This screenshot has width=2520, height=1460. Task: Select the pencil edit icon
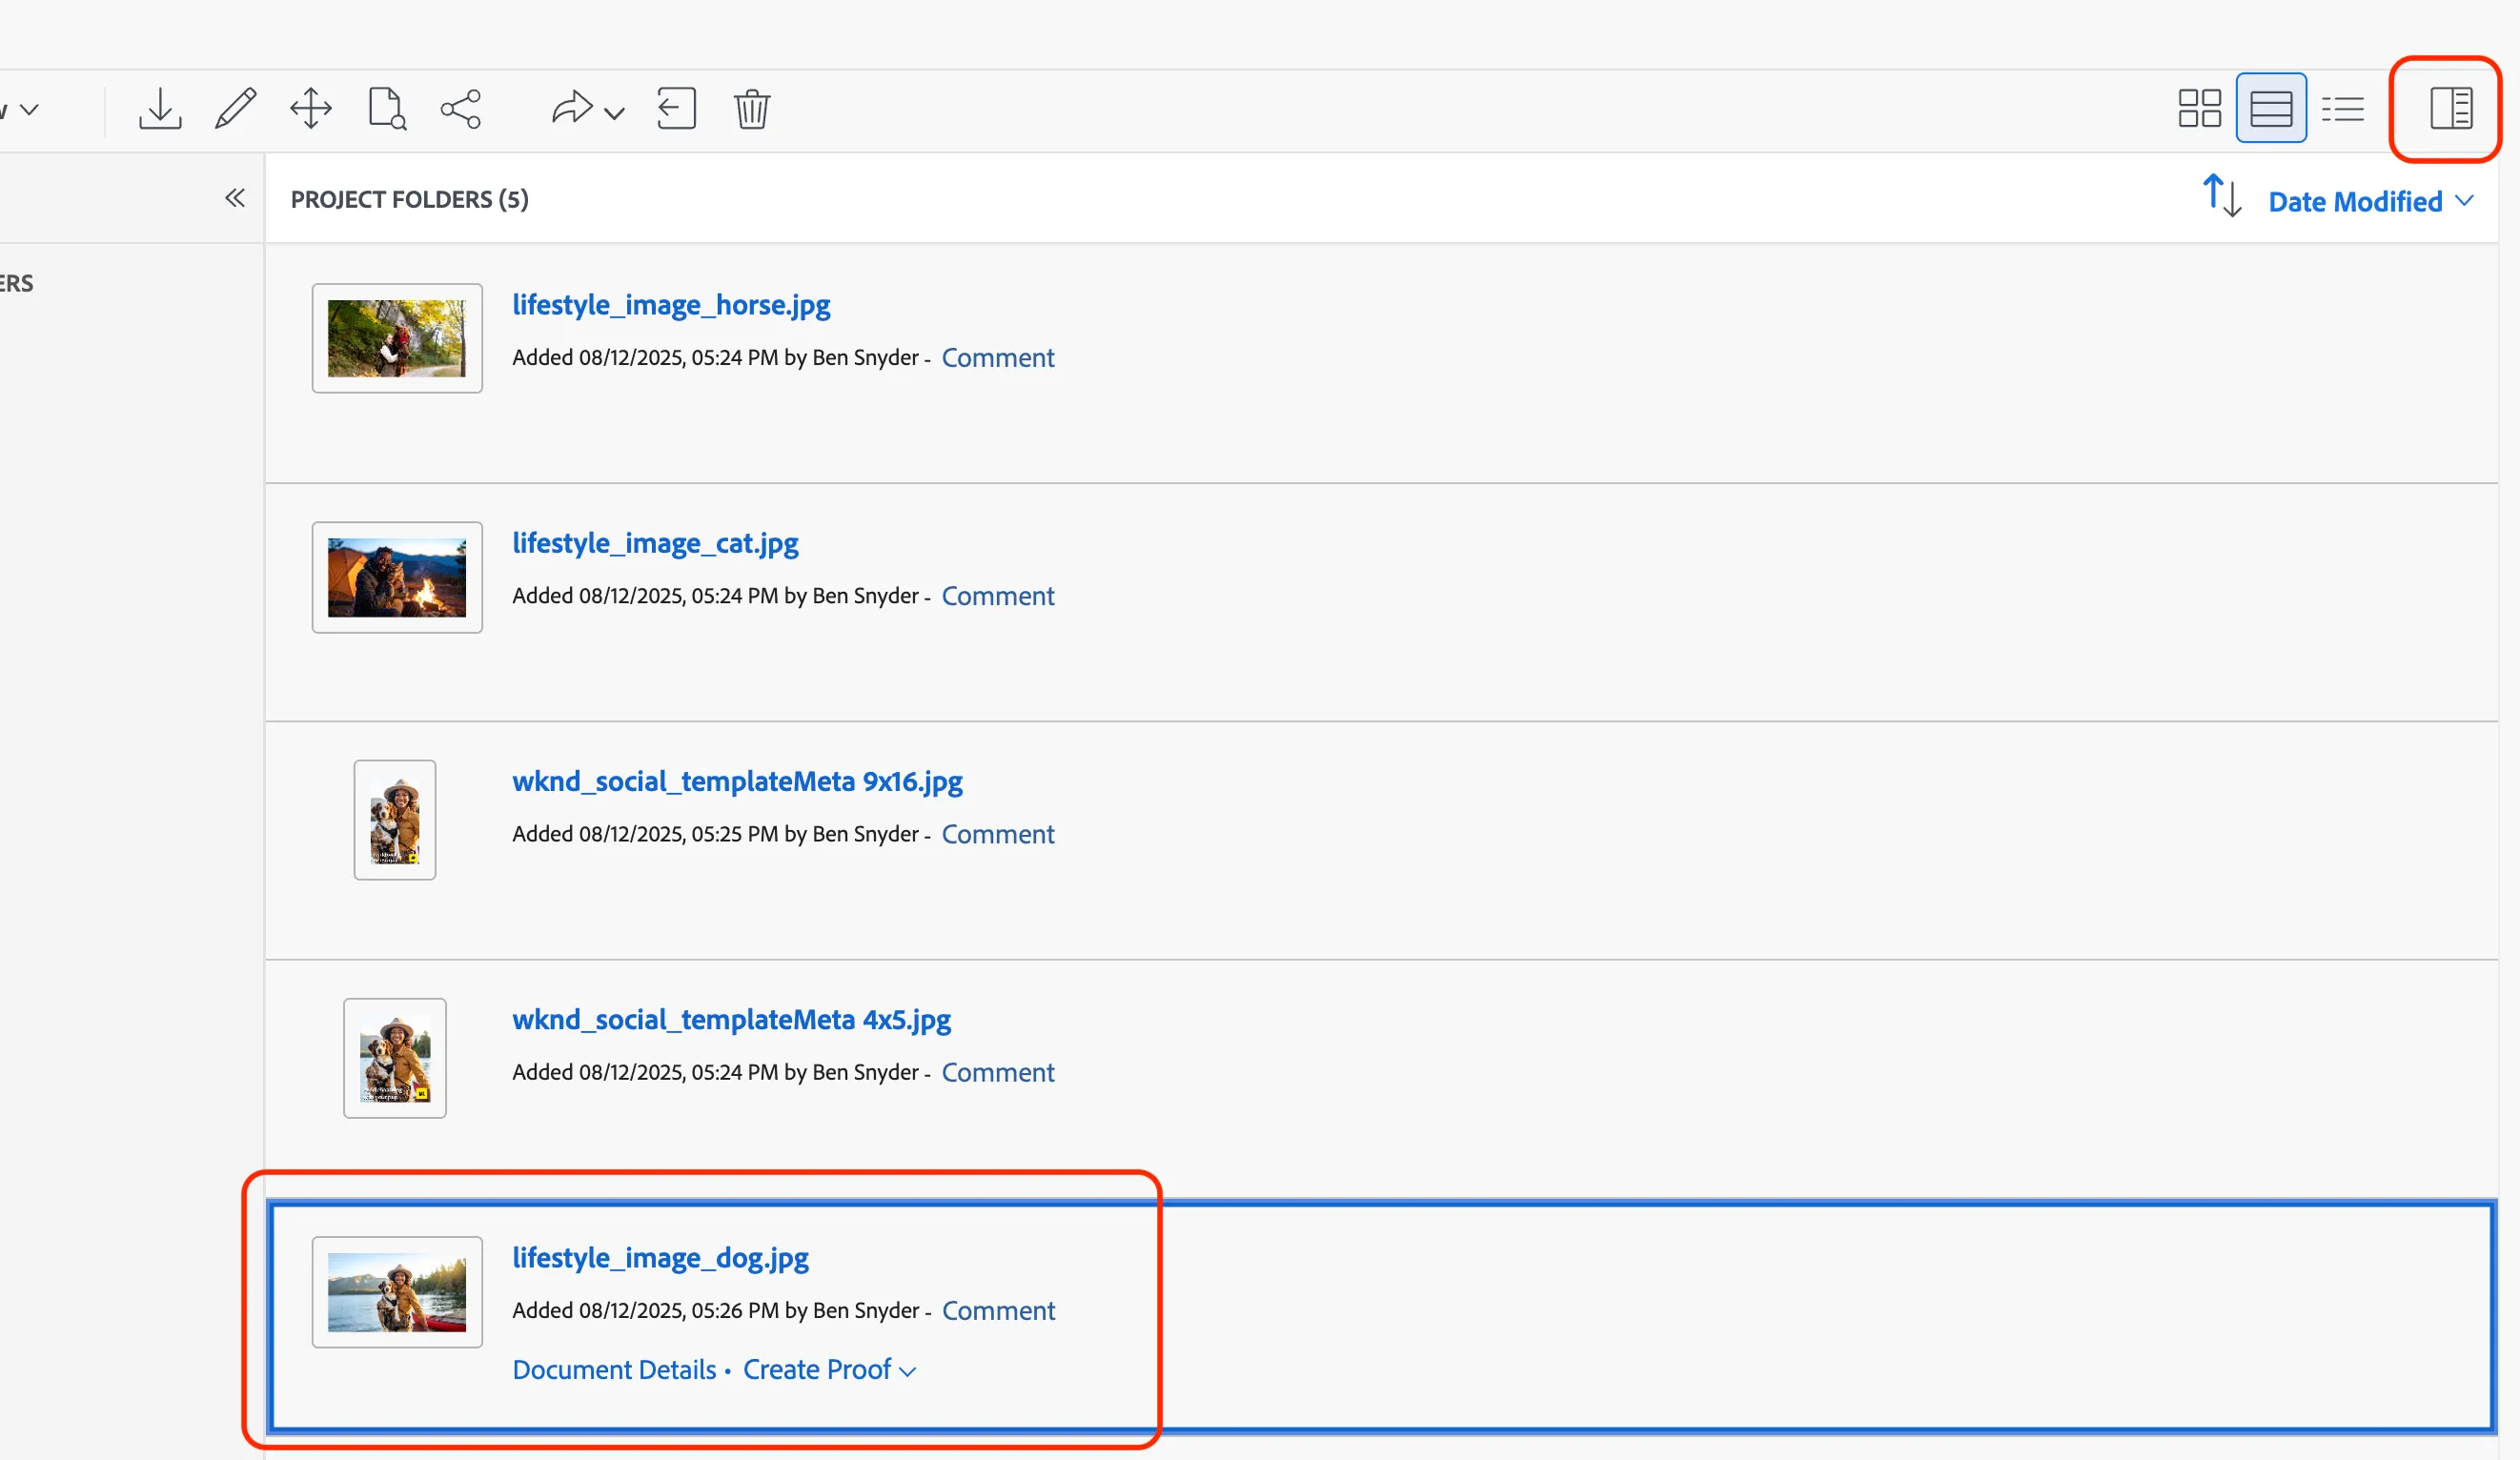(x=235, y=108)
